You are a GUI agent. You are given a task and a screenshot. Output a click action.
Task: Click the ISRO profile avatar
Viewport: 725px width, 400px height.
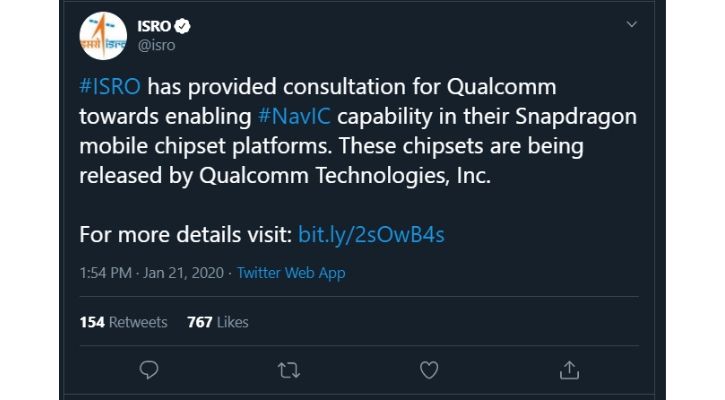pos(104,38)
